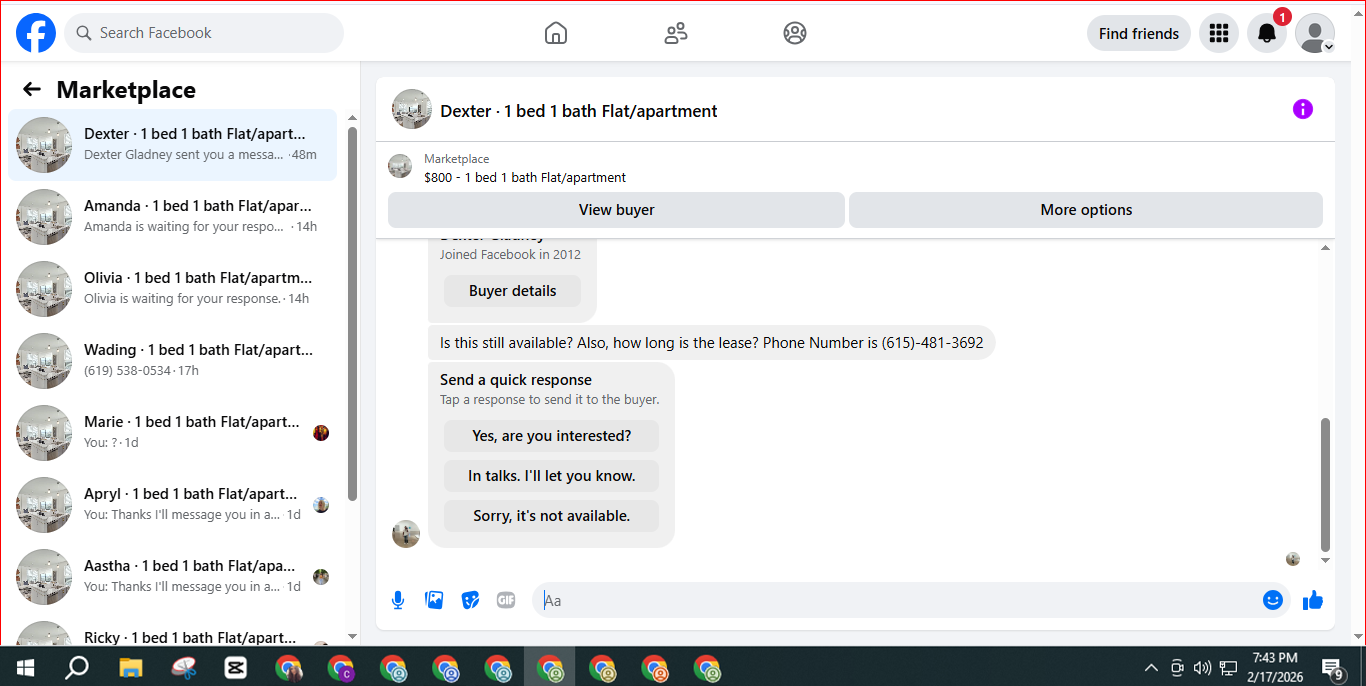Click the More options button
The image size is (1366, 686).
tap(1086, 210)
